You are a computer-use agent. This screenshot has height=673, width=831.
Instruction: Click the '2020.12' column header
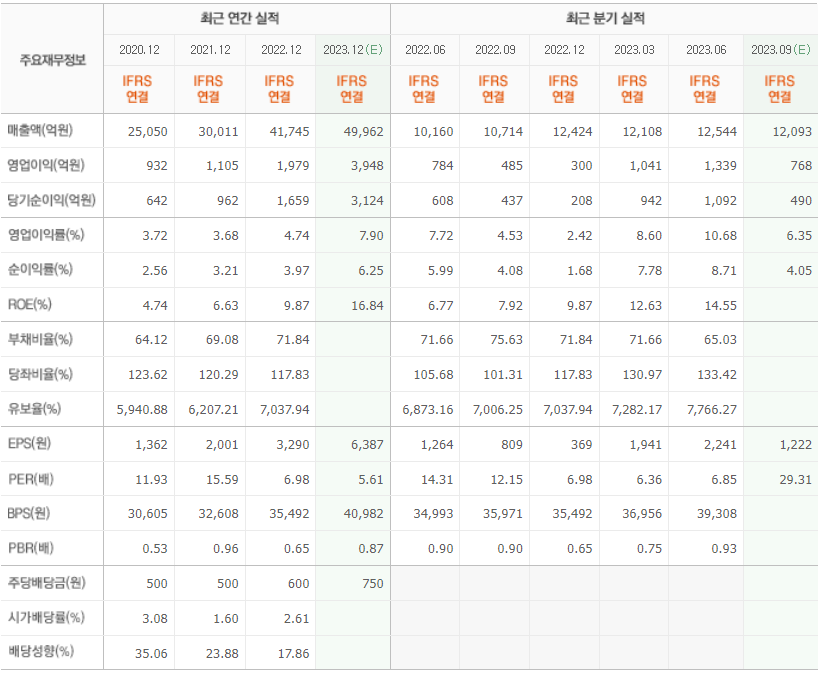(x=139, y=50)
